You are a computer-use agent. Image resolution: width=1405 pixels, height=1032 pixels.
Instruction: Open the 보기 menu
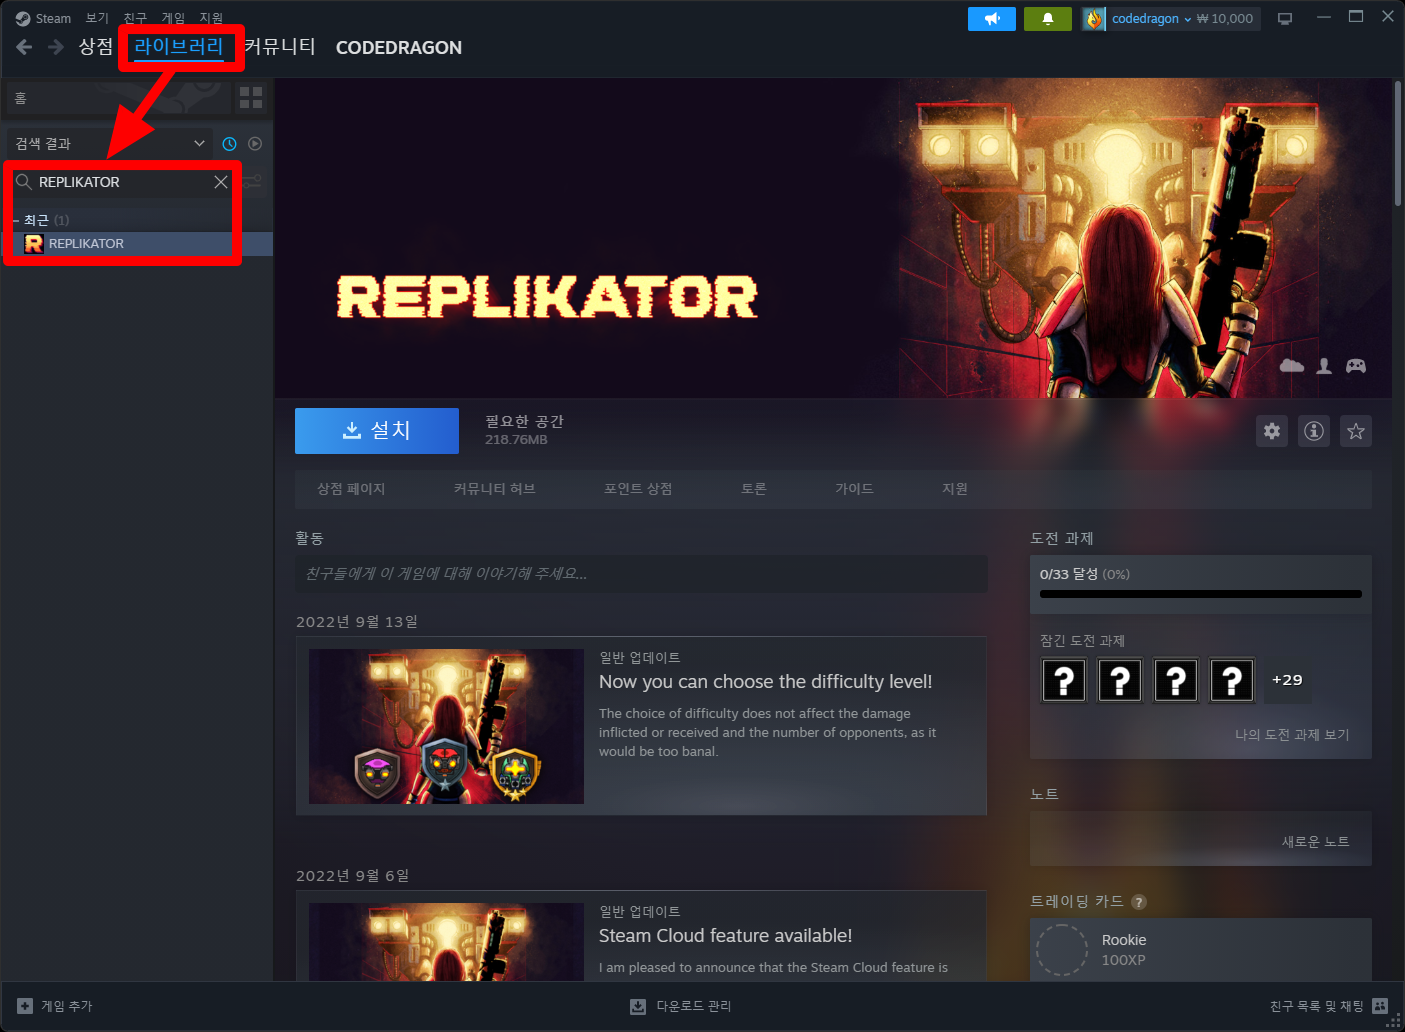tap(97, 18)
